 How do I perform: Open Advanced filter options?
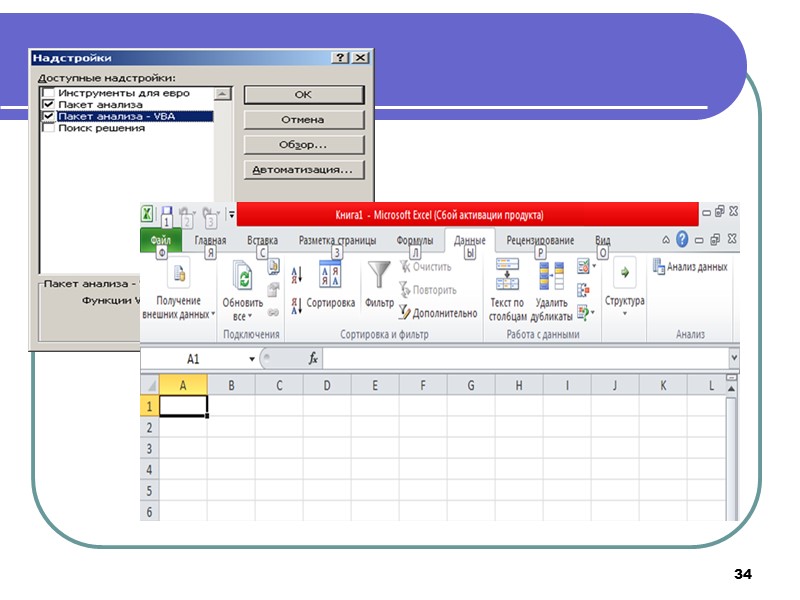click(x=438, y=313)
